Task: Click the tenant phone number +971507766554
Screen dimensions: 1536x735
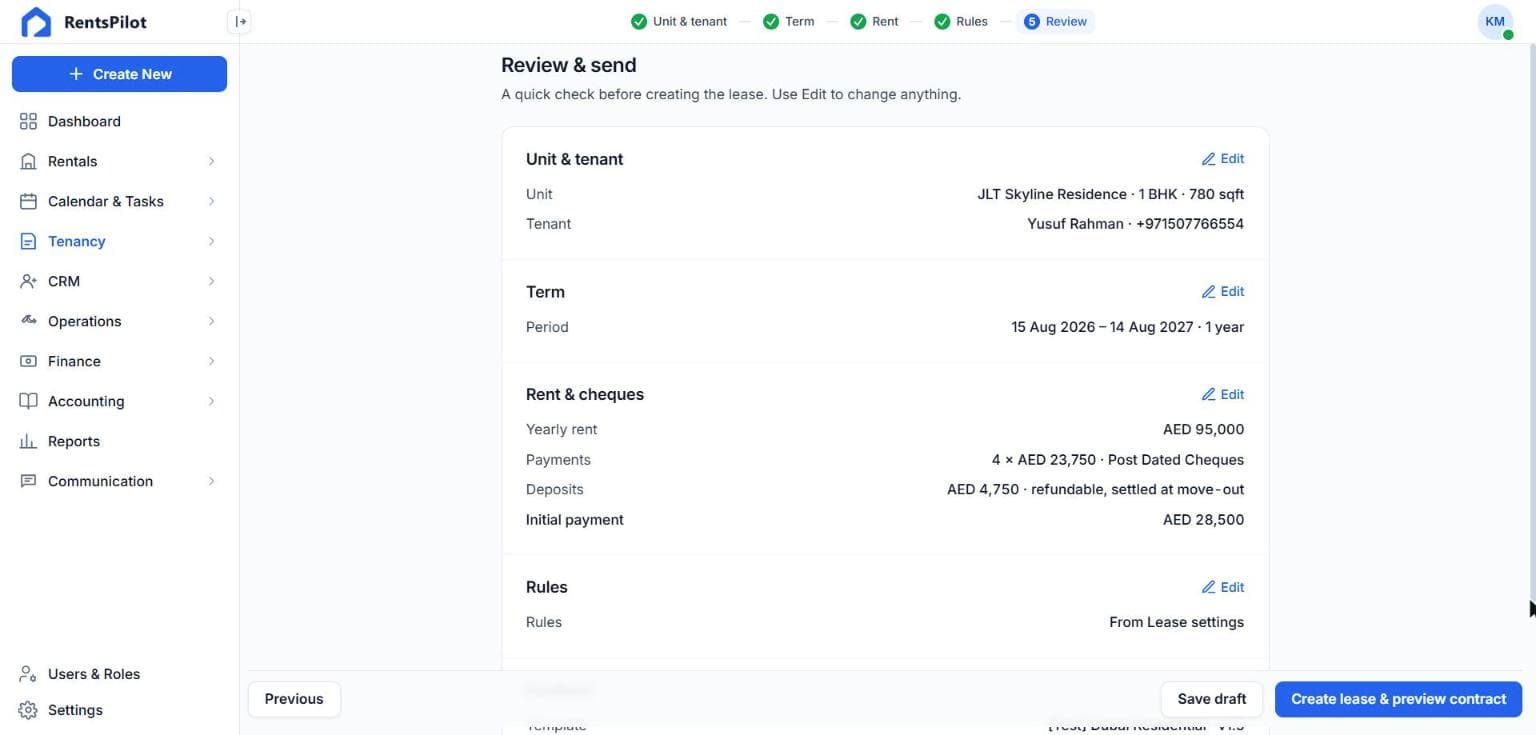Action: 1190,224
